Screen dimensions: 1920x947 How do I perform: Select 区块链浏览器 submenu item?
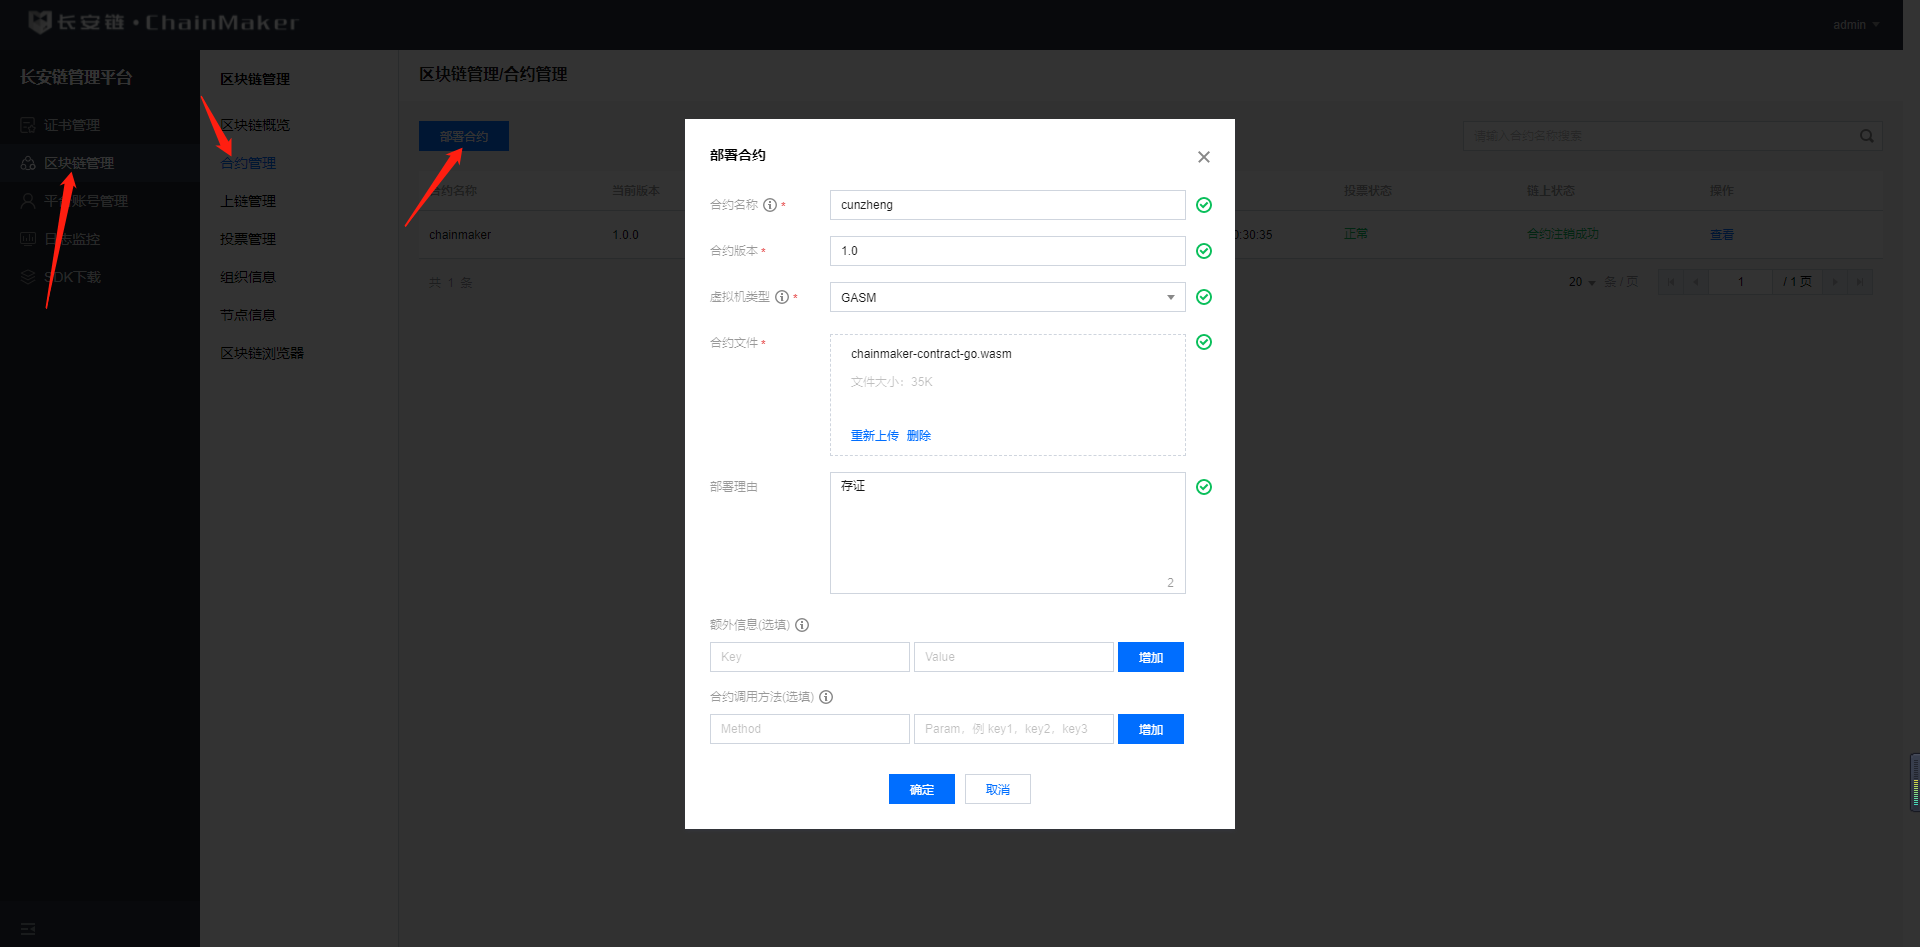[x=262, y=353]
